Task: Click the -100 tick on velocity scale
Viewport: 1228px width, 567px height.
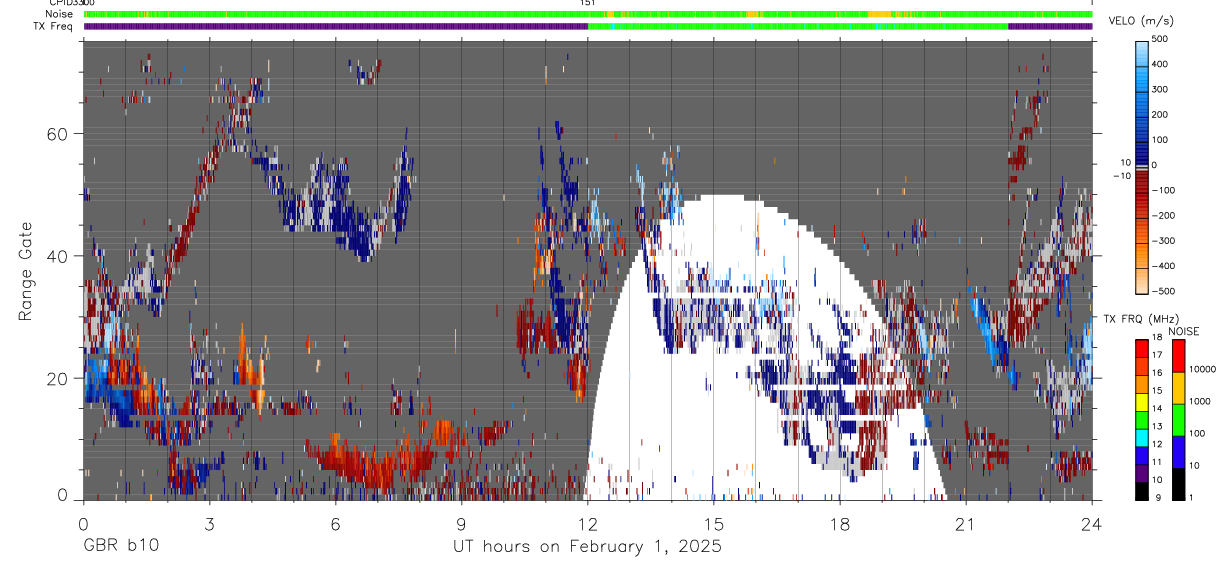Action: 1166,190
